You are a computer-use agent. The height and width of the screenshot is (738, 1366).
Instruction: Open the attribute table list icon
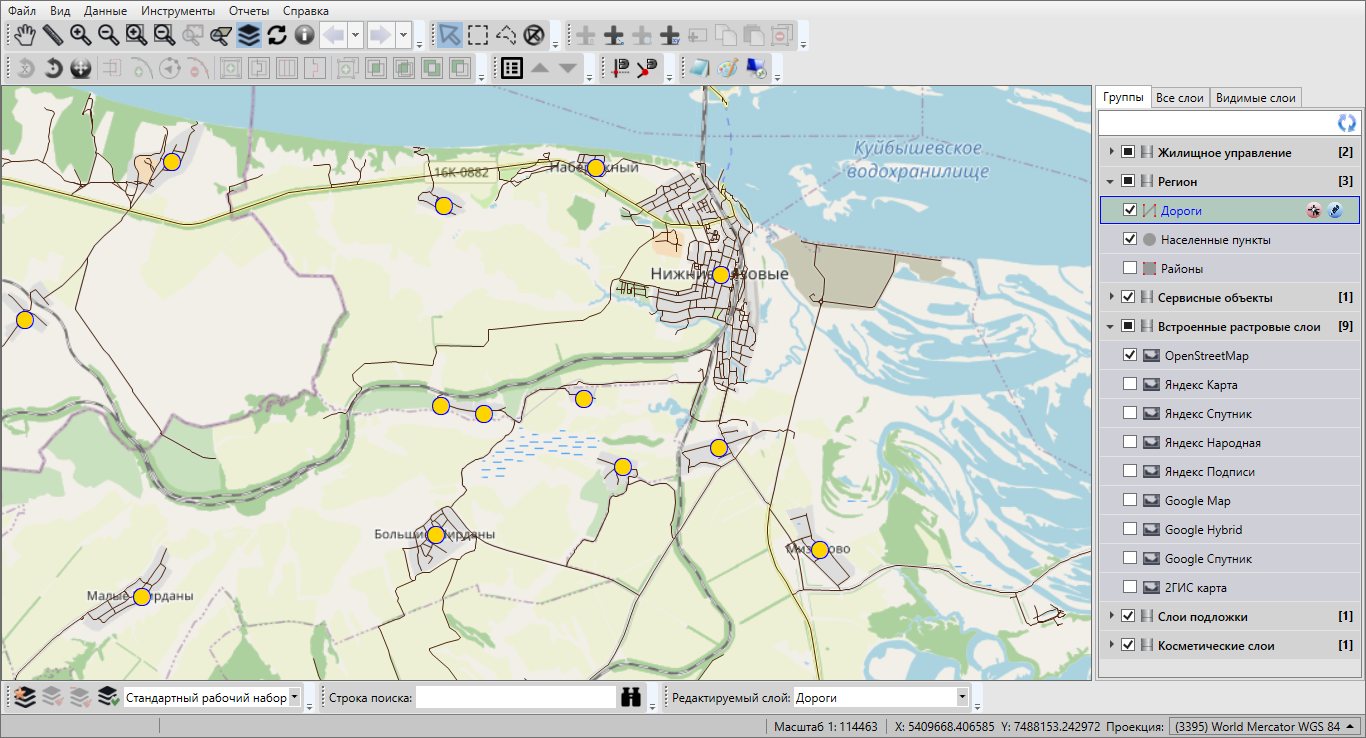pyautogui.click(x=512, y=68)
